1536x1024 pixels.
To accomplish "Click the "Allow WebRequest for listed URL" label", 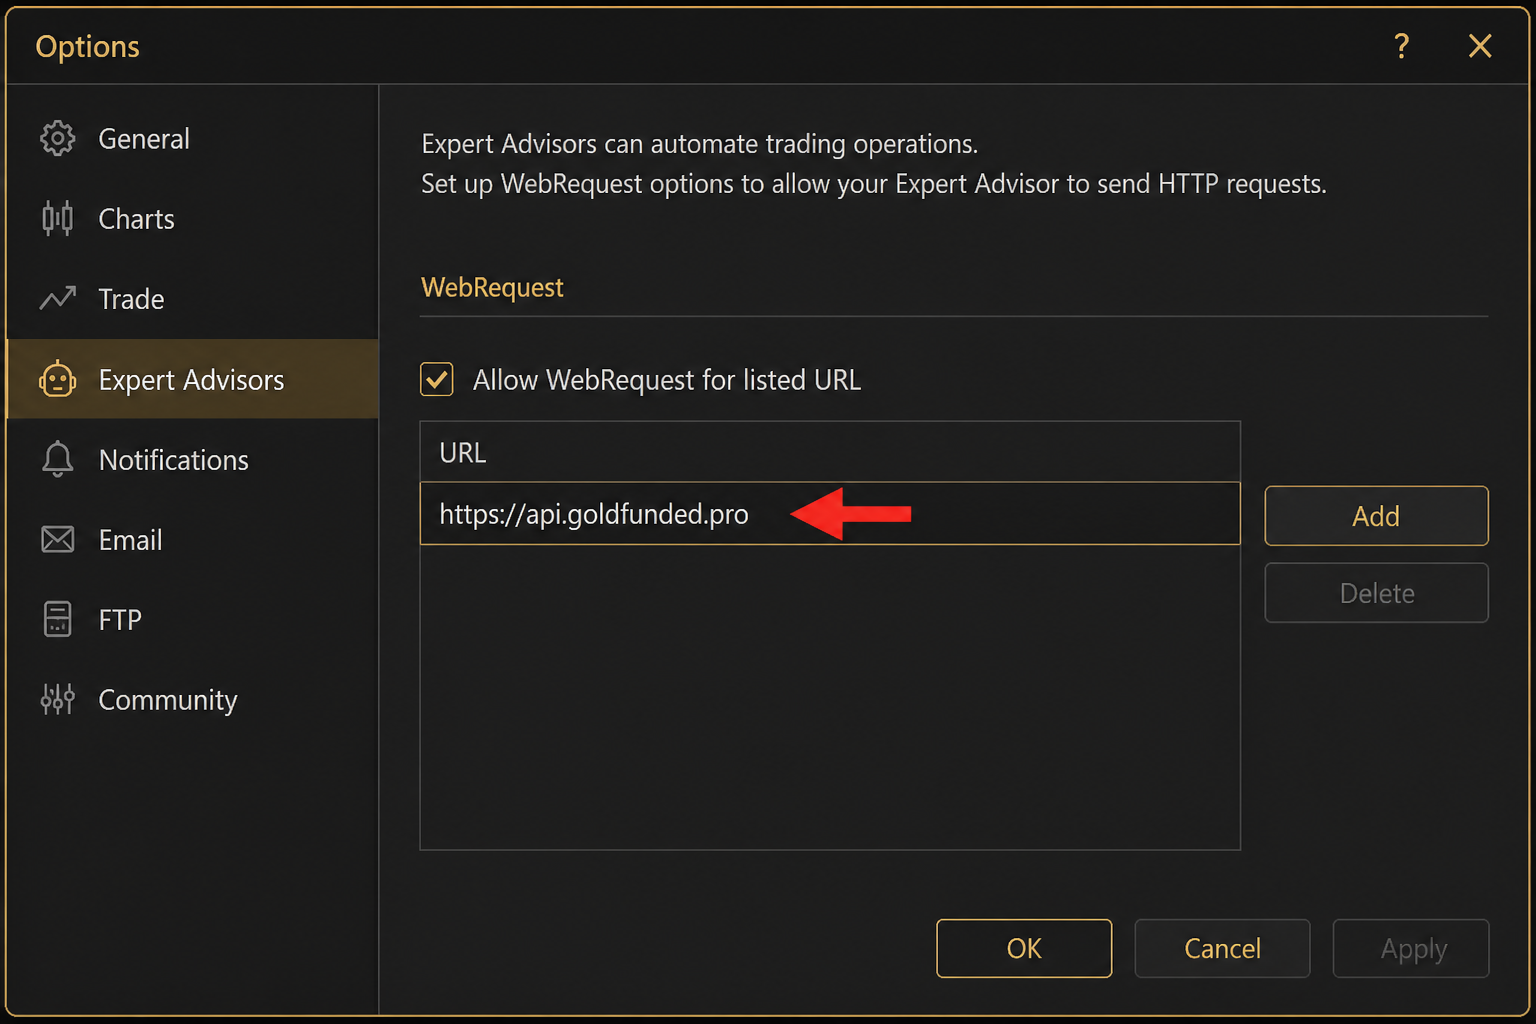I will 667,380.
